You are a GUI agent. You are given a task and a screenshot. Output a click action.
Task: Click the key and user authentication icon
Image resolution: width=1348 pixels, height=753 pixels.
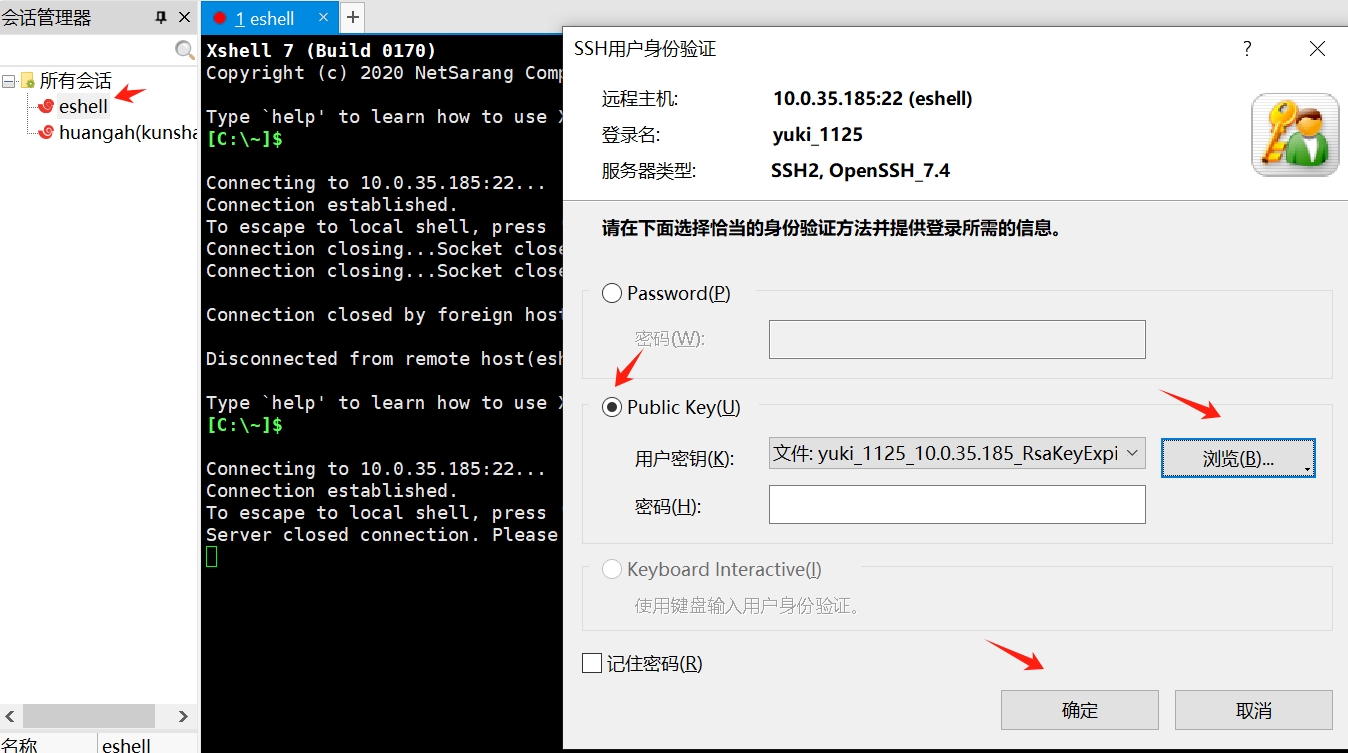(x=1295, y=135)
